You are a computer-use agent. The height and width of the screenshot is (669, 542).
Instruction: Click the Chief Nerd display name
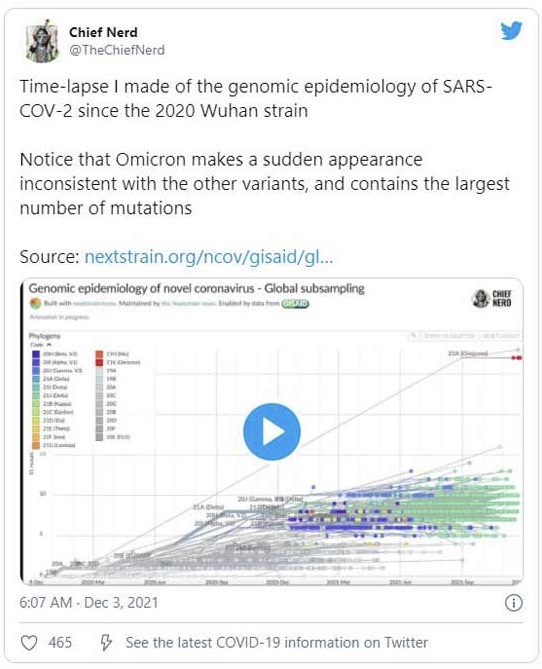tap(103, 32)
